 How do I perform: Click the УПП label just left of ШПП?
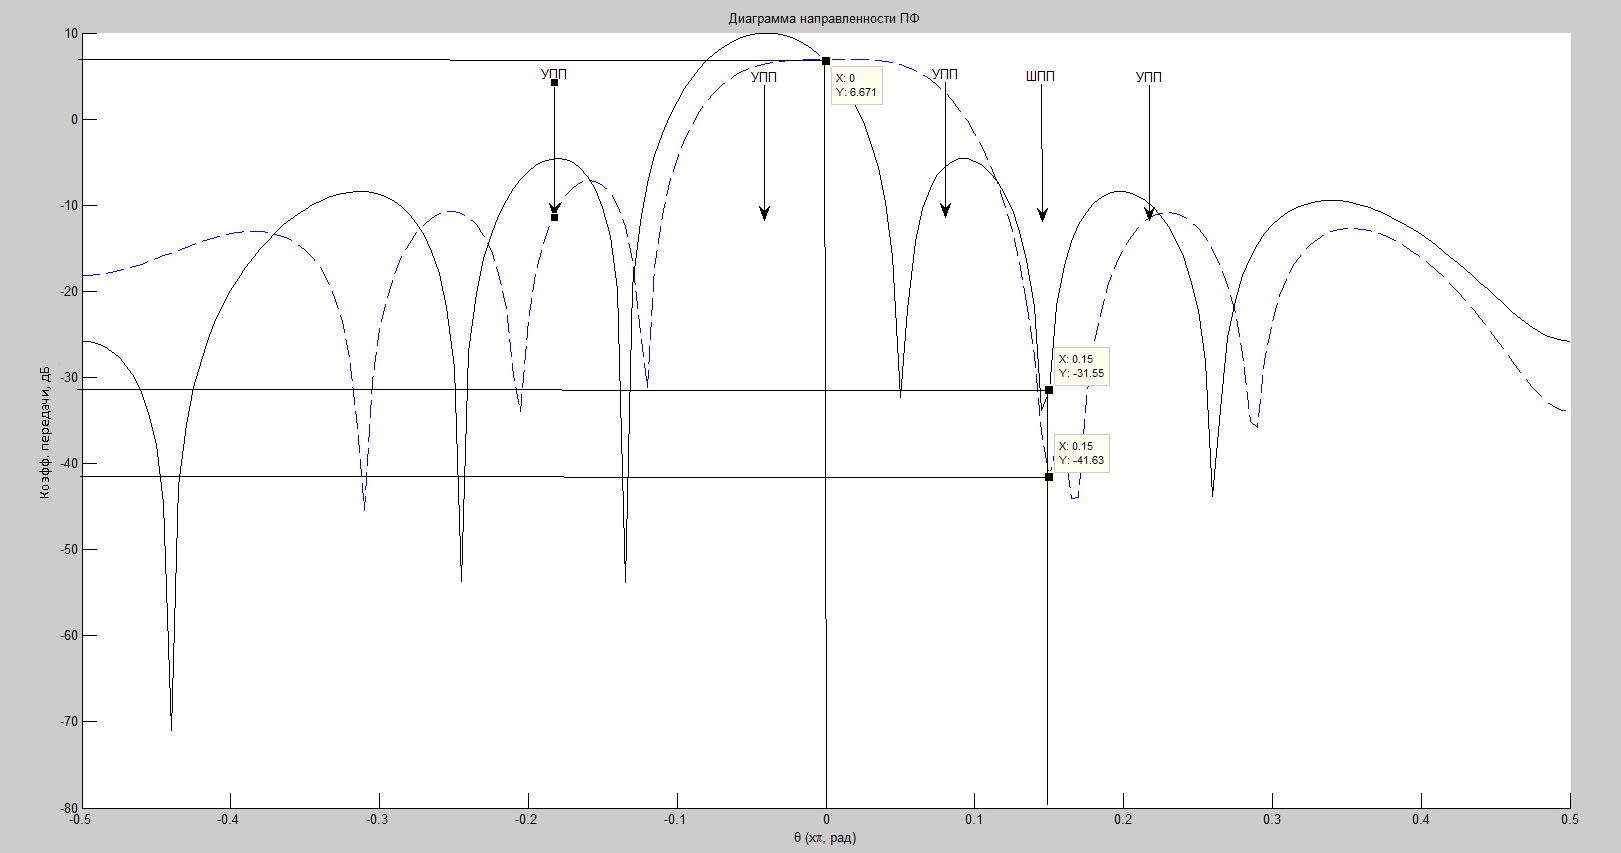[x=945, y=74]
